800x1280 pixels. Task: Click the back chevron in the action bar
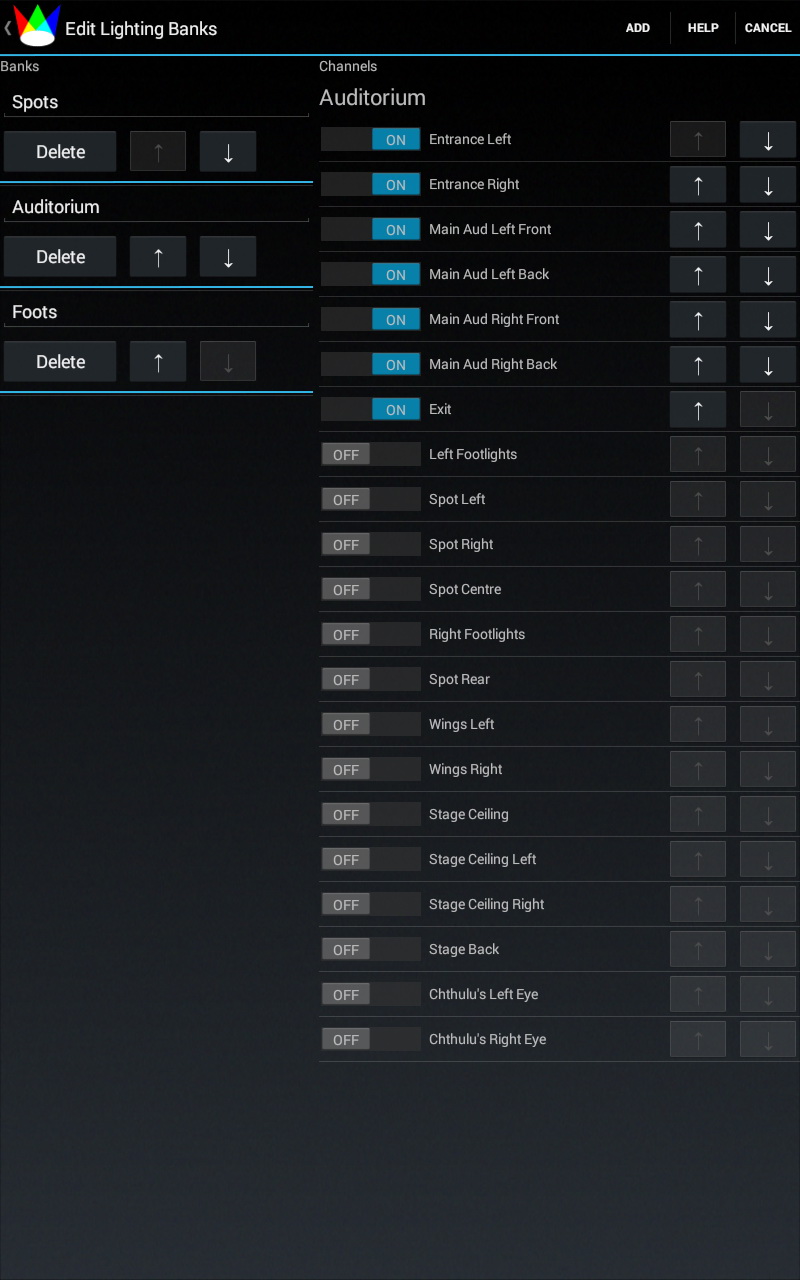pyautogui.click(x=8, y=27)
